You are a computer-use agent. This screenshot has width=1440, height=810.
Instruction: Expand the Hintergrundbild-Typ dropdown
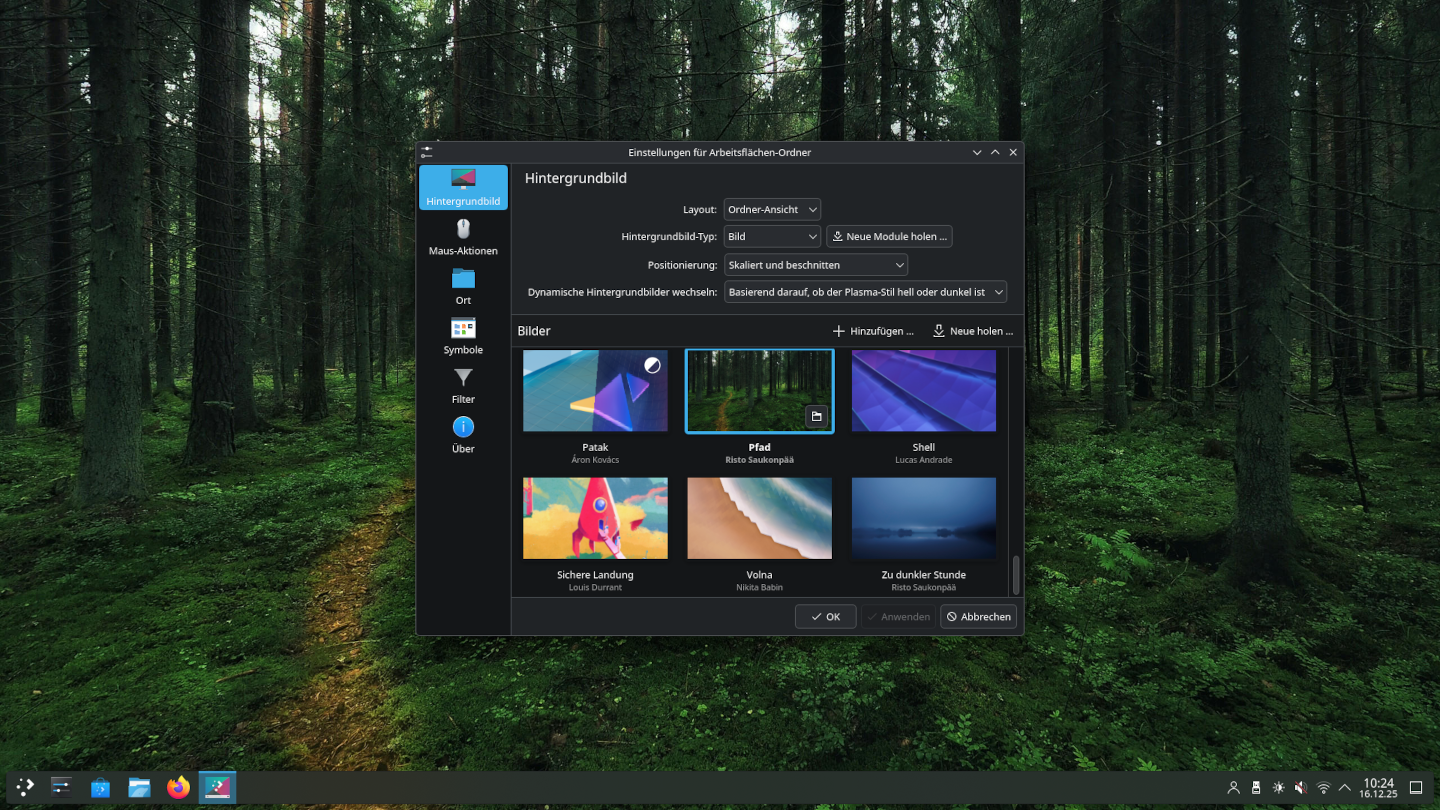[x=772, y=237]
